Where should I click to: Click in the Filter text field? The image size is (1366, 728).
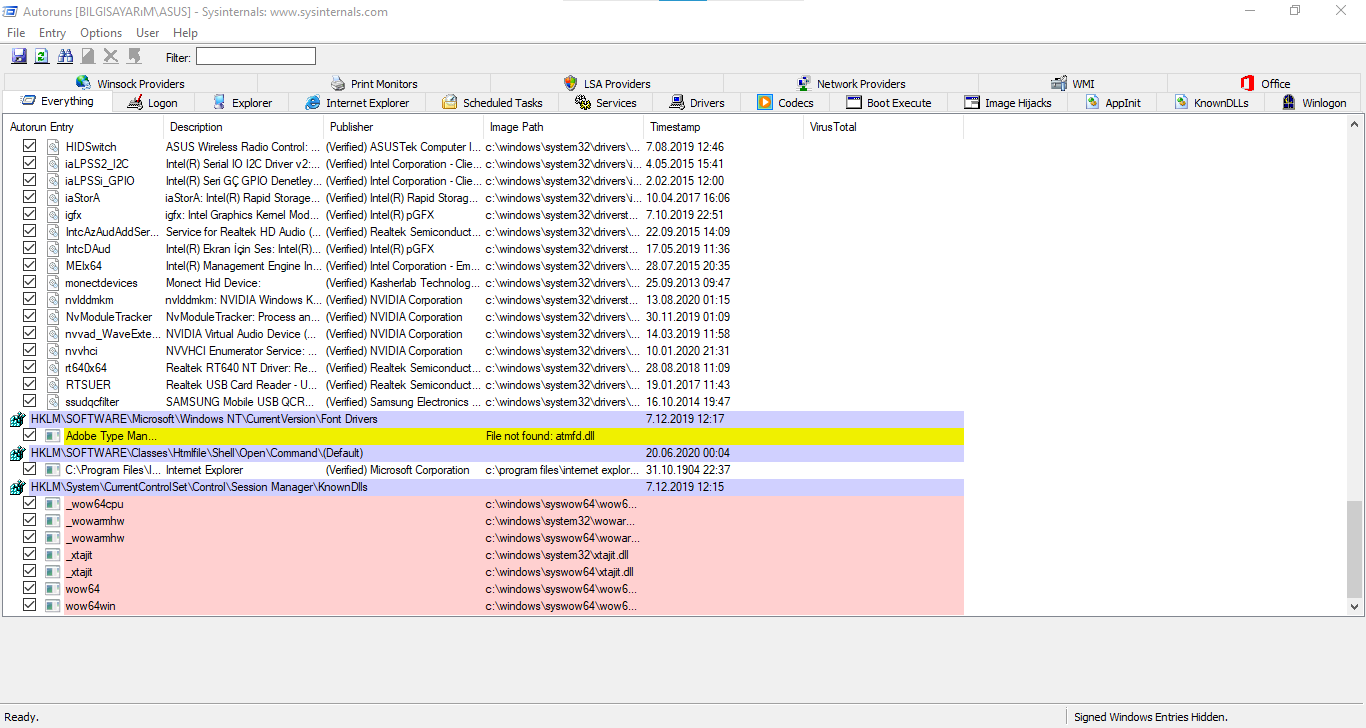click(256, 57)
